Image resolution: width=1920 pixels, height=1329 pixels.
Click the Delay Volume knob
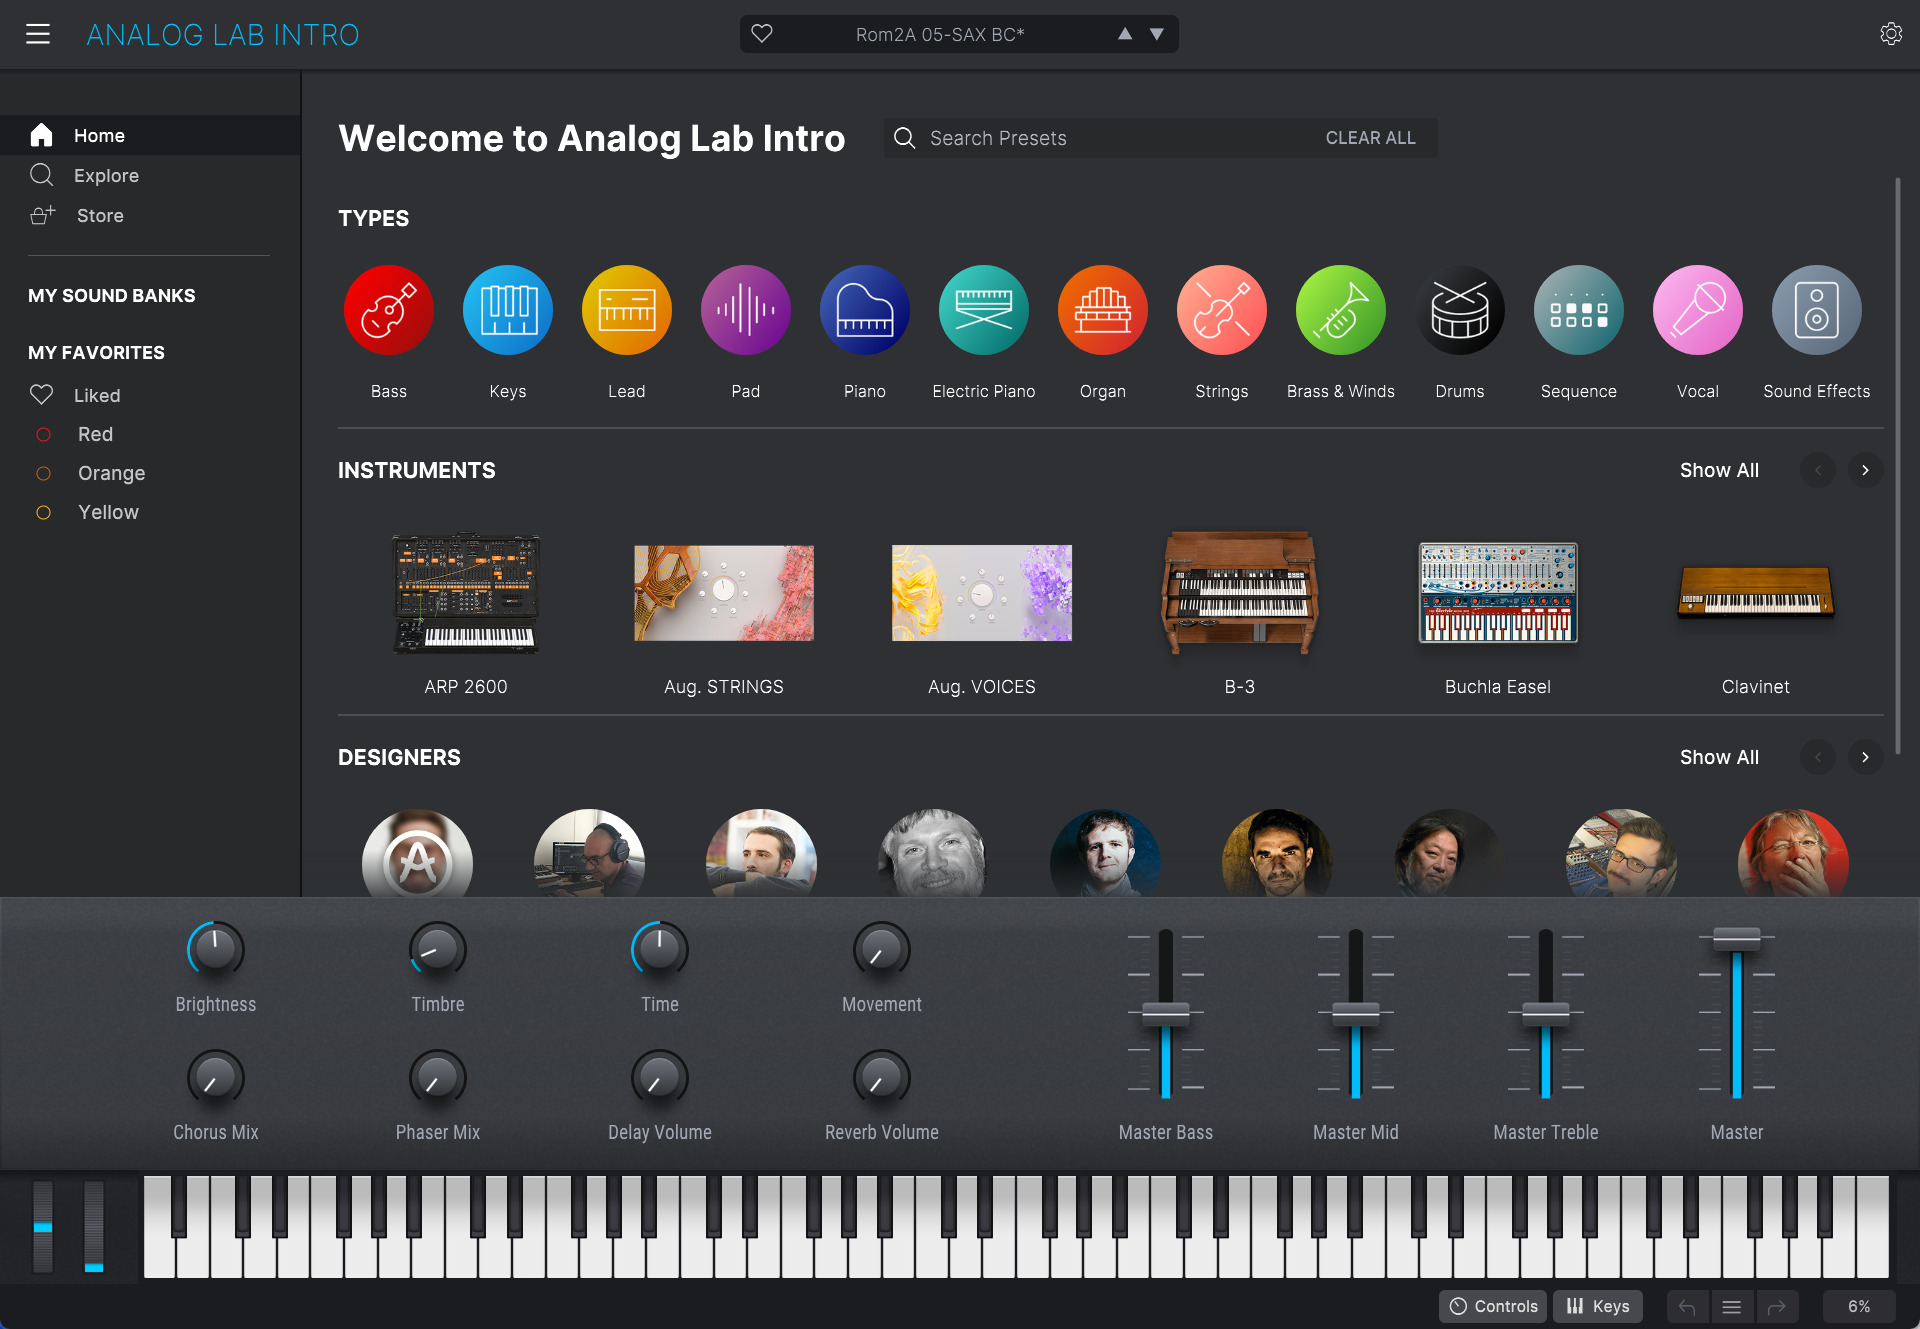[x=660, y=1078]
